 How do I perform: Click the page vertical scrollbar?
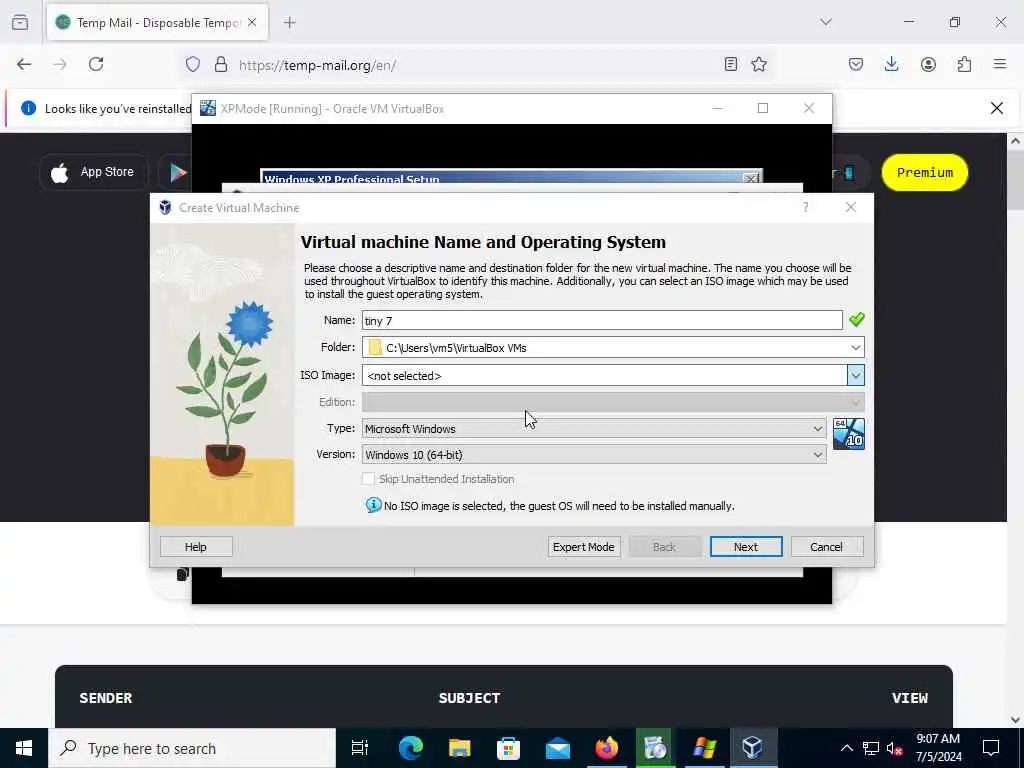(1015, 430)
